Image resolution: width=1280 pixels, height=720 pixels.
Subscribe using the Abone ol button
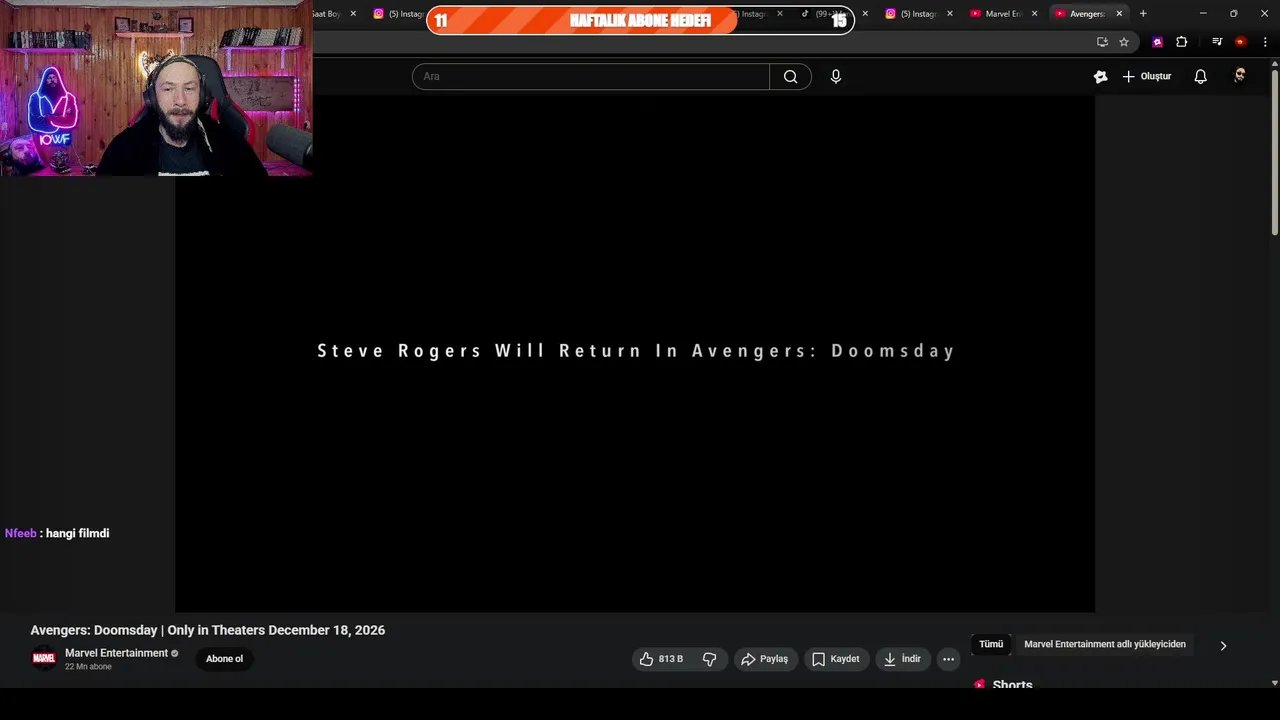click(224, 659)
